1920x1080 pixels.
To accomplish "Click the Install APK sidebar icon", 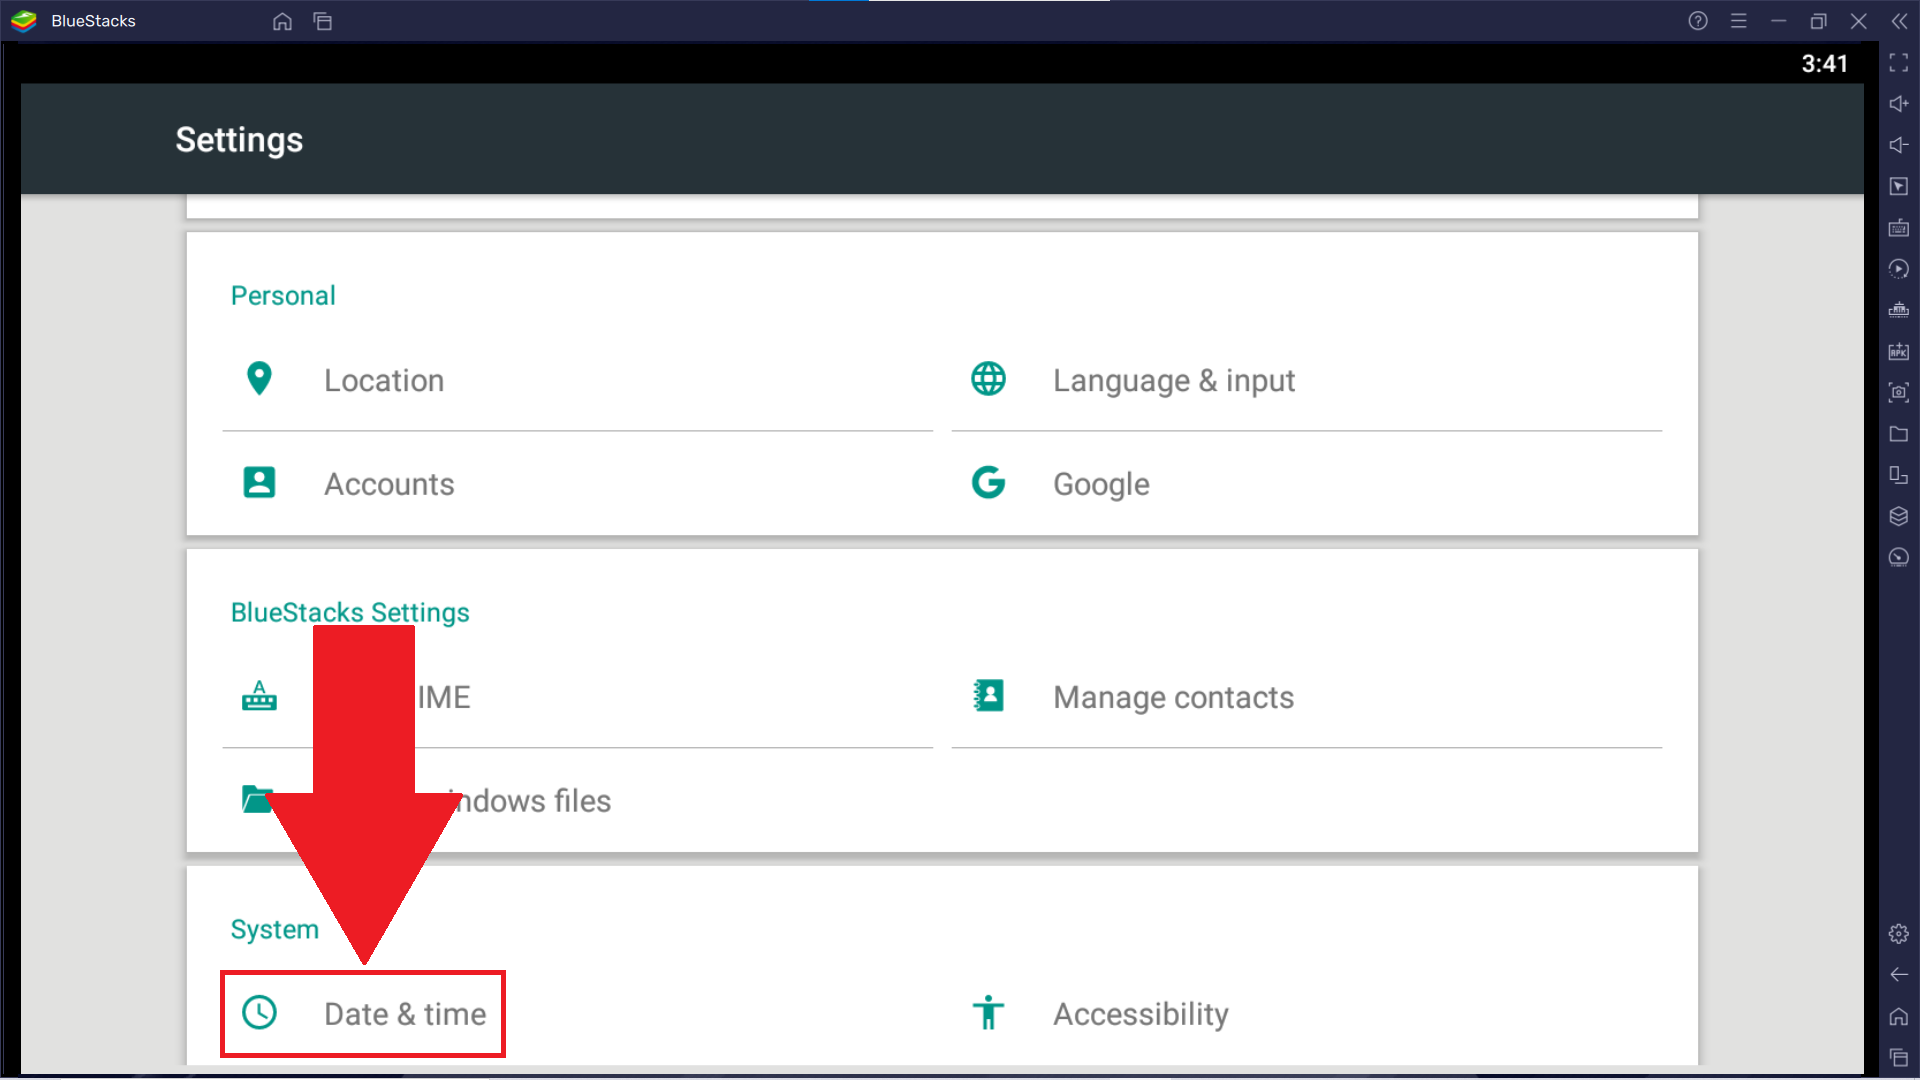I will [1899, 352].
